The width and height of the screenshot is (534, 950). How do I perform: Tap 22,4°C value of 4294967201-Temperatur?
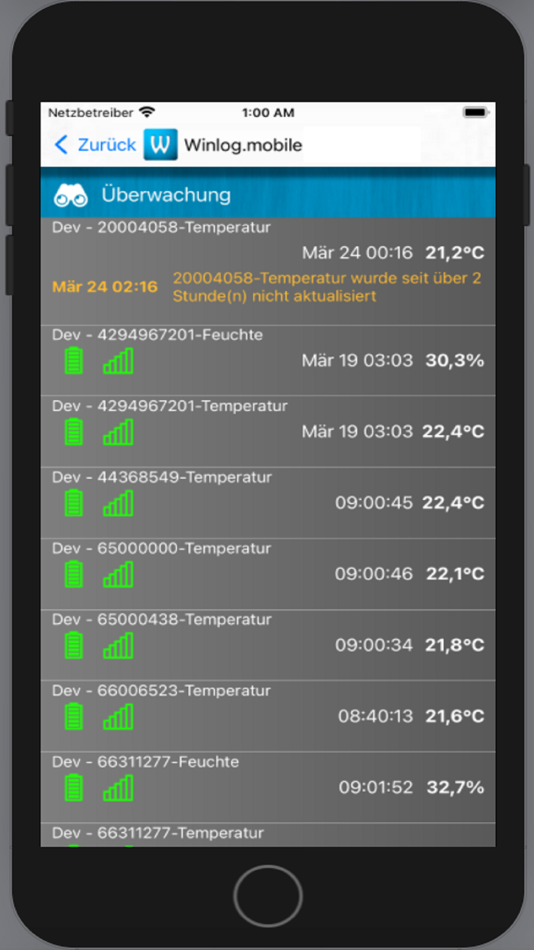click(x=454, y=431)
